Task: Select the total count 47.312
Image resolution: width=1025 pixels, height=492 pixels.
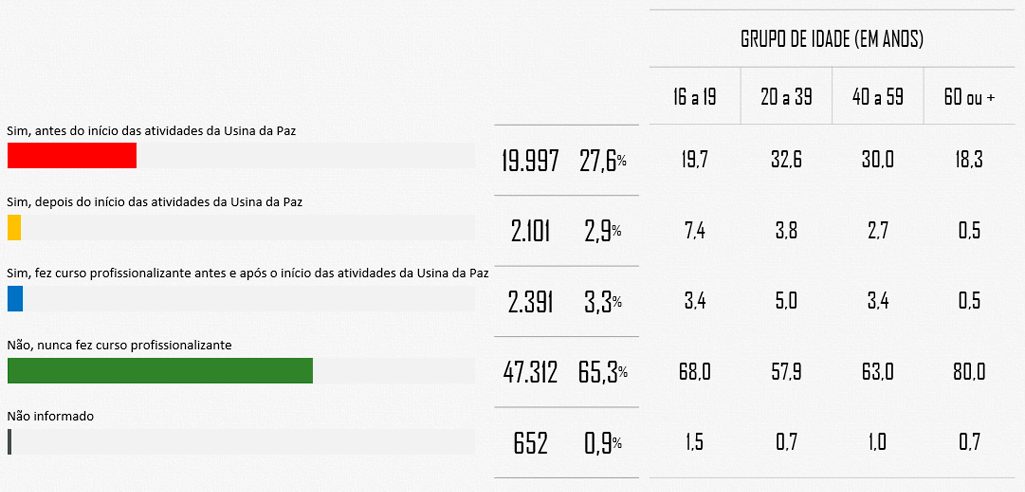Action: (x=530, y=372)
